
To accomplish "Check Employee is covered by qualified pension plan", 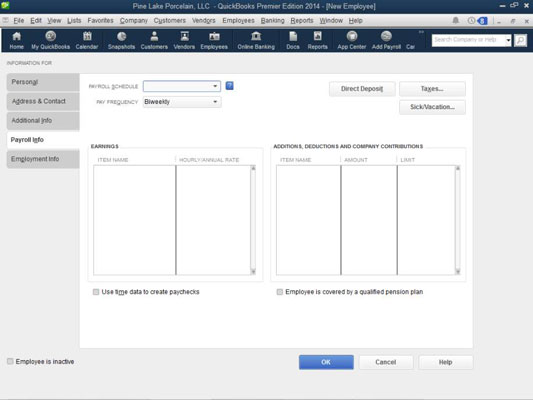I will pos(279,292).
